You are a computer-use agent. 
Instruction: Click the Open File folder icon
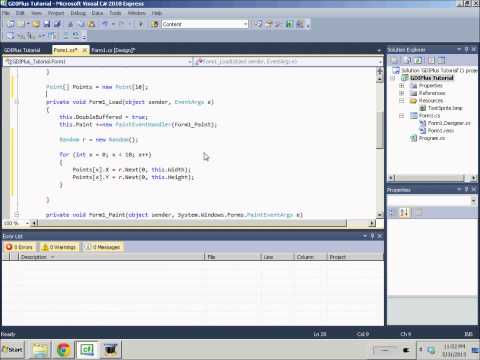coord(36,24)
